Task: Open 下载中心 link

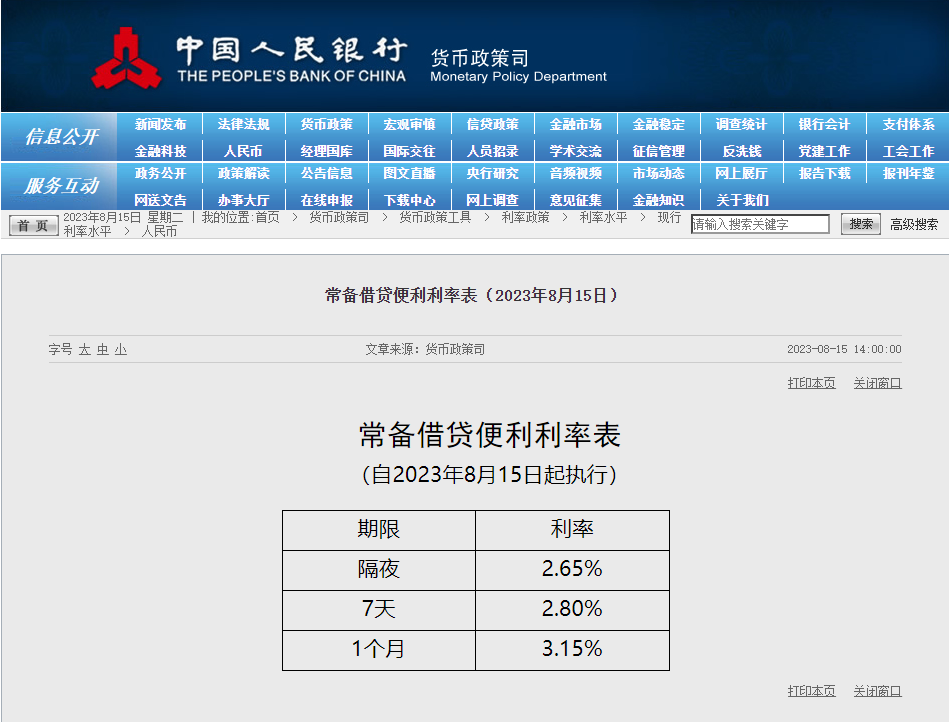Action: [x=409, y=200]
